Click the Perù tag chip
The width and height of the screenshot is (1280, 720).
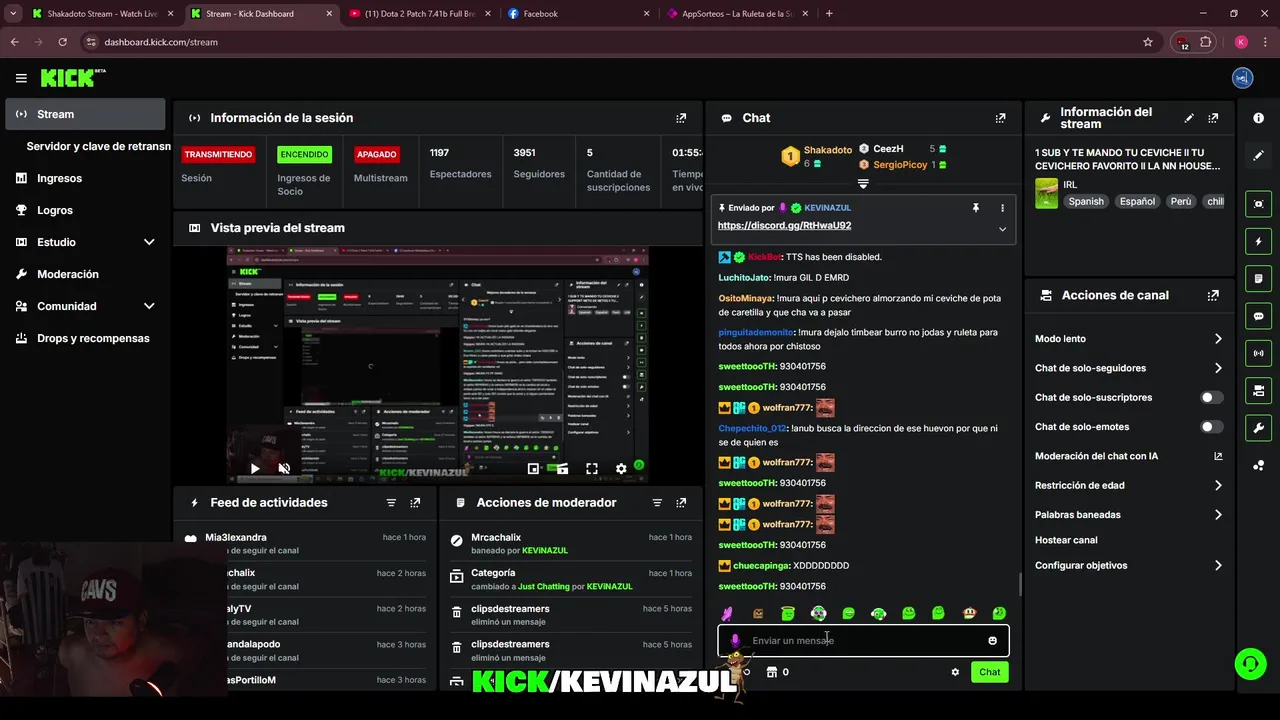tap(1181, 201)
